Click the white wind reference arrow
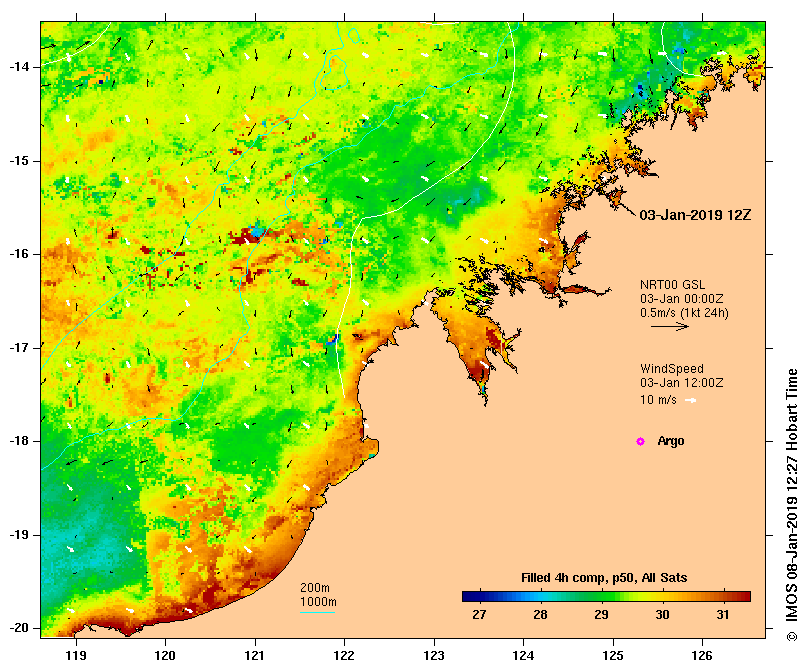Viewport: 809px width, 672px height. 690,400
